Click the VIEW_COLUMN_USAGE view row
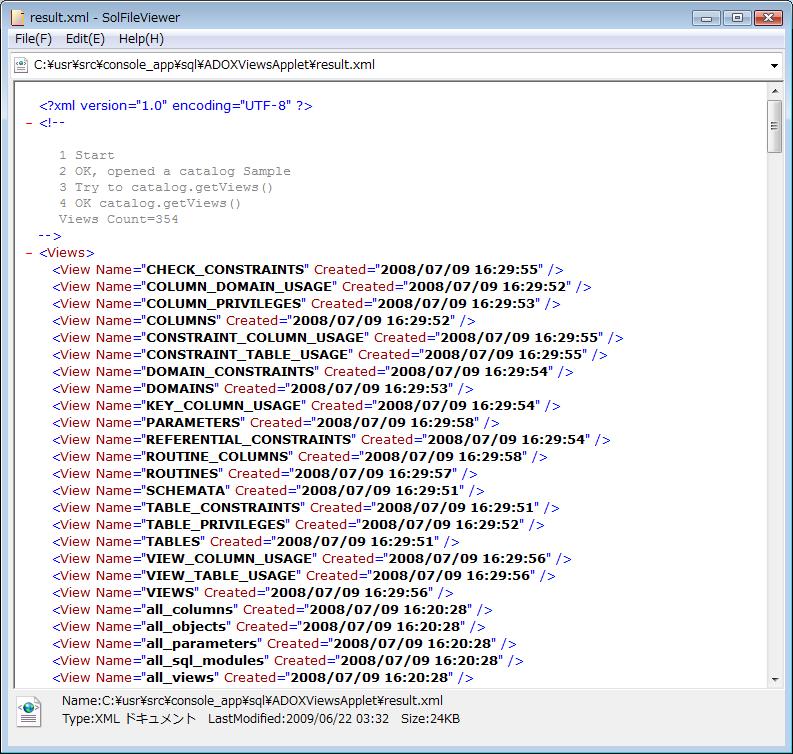This screenshot has width=793, height=754. click(x=312, y=559)
